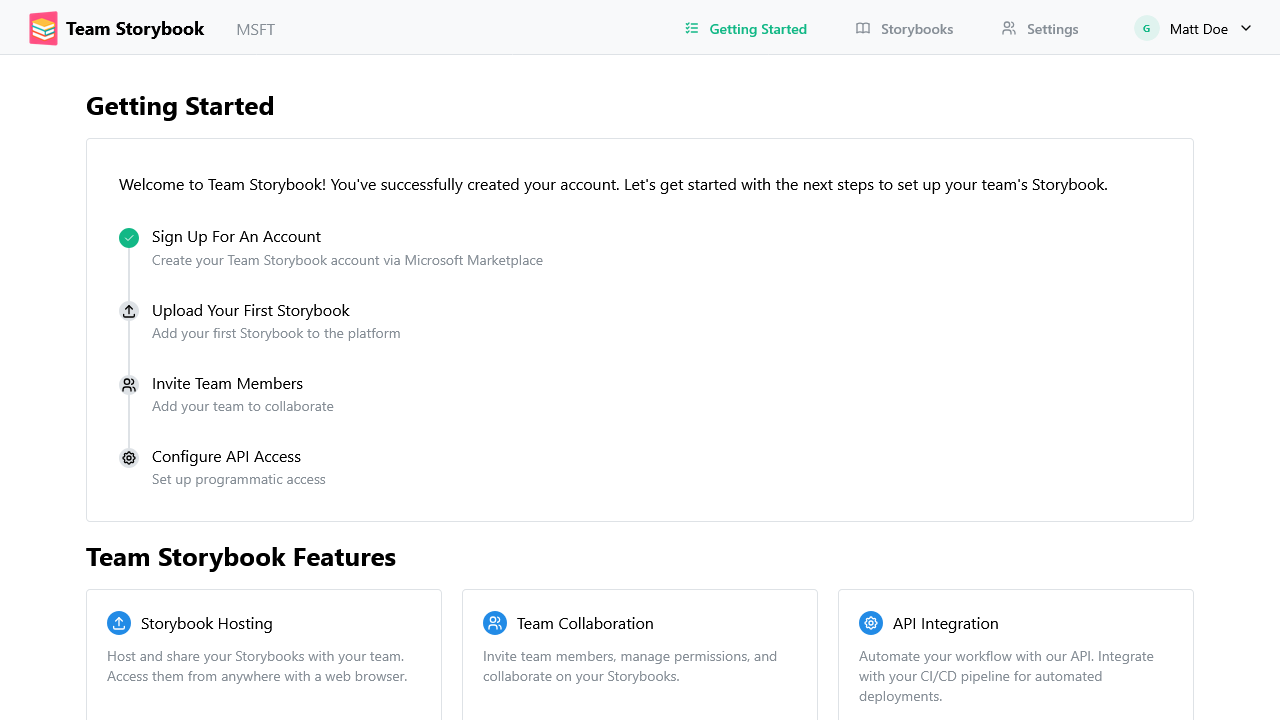Switch to the Storybooks tab
Screen dimensions: 1280x720
point(915,29)
